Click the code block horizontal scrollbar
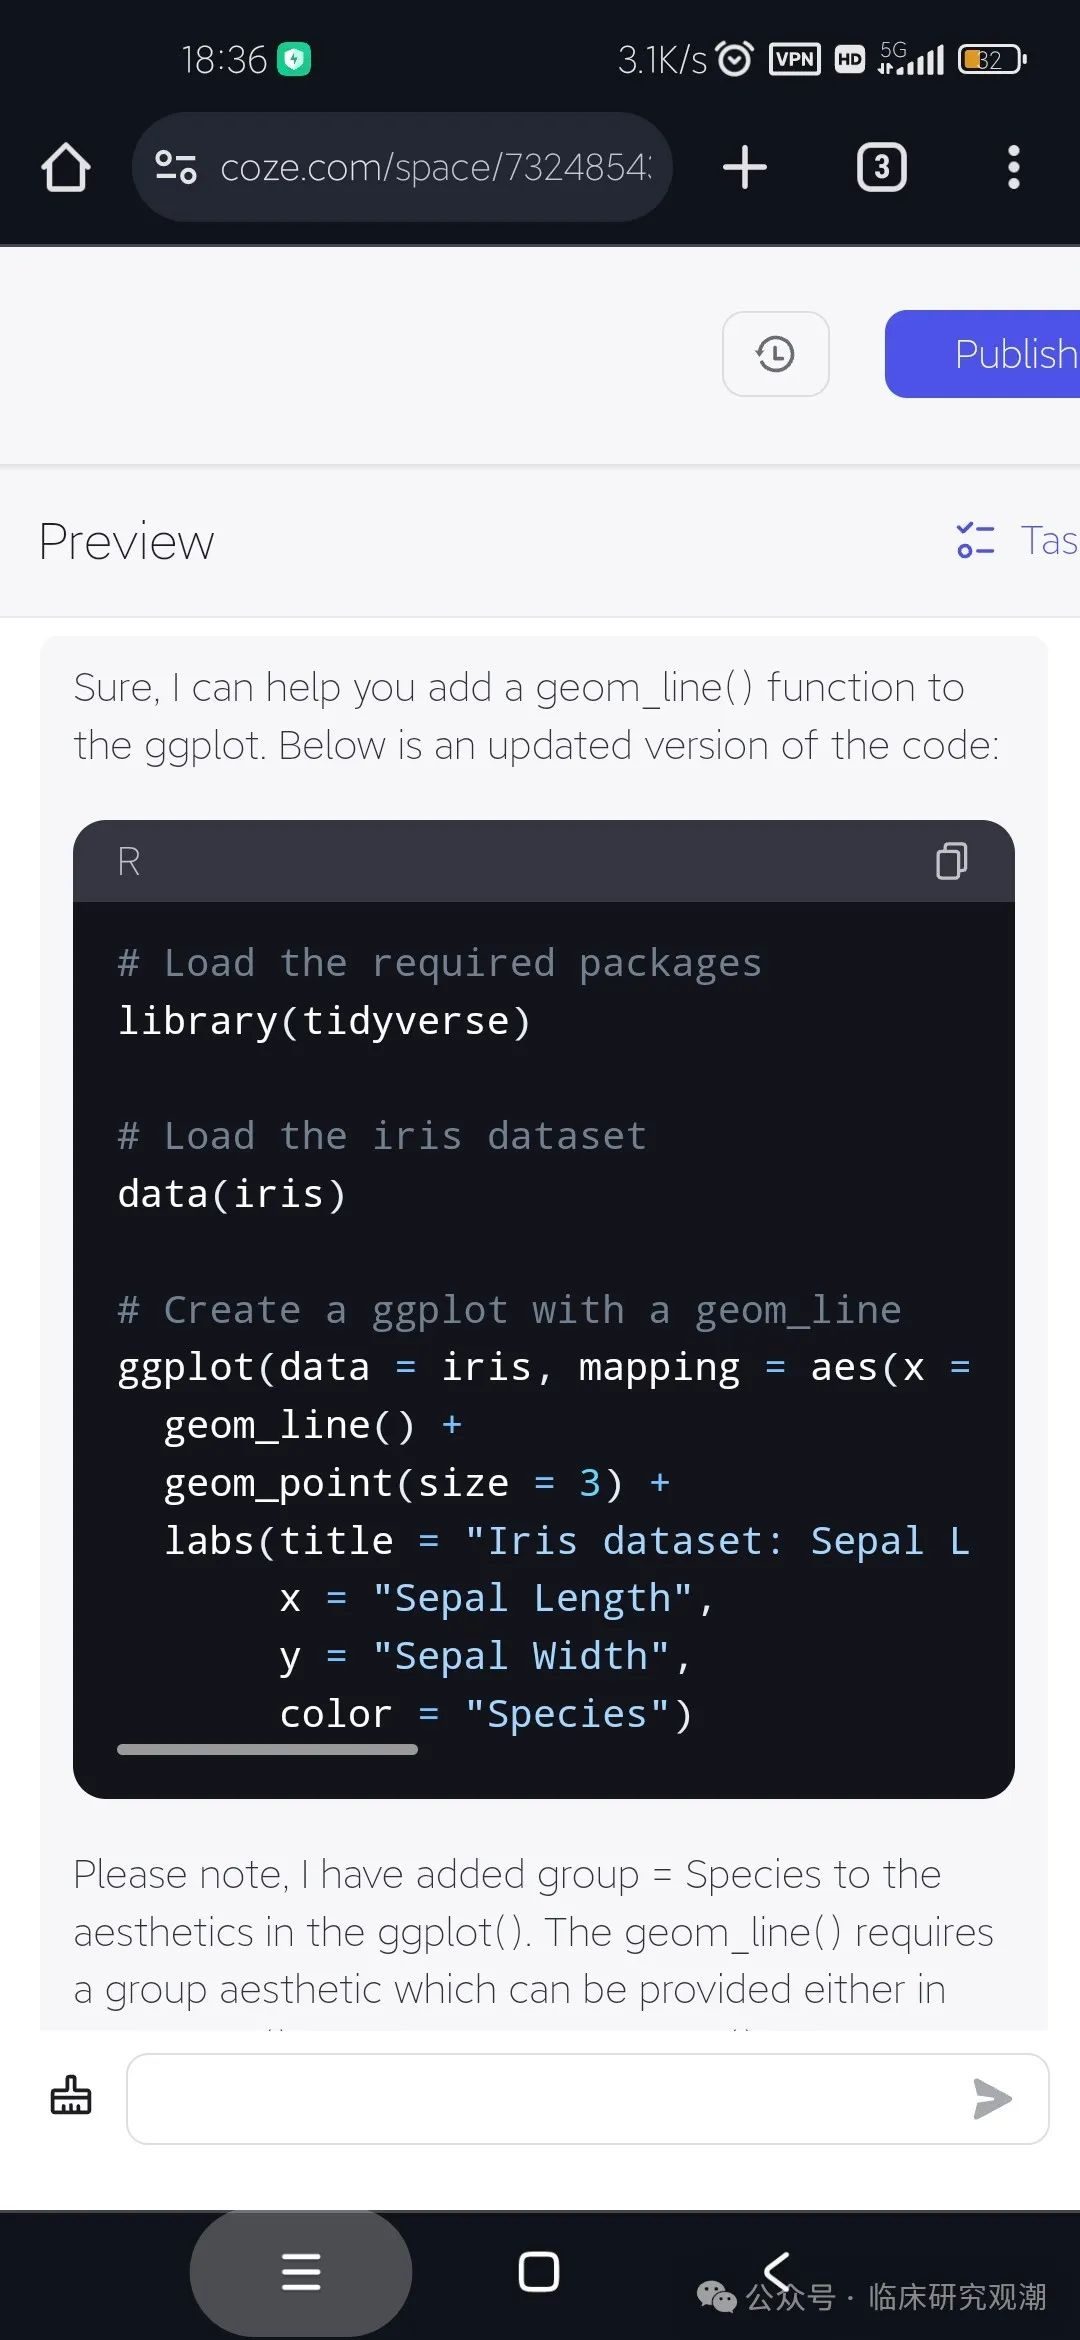Viewport: 1080px width, 2340px height. (x=267, y=1749)
